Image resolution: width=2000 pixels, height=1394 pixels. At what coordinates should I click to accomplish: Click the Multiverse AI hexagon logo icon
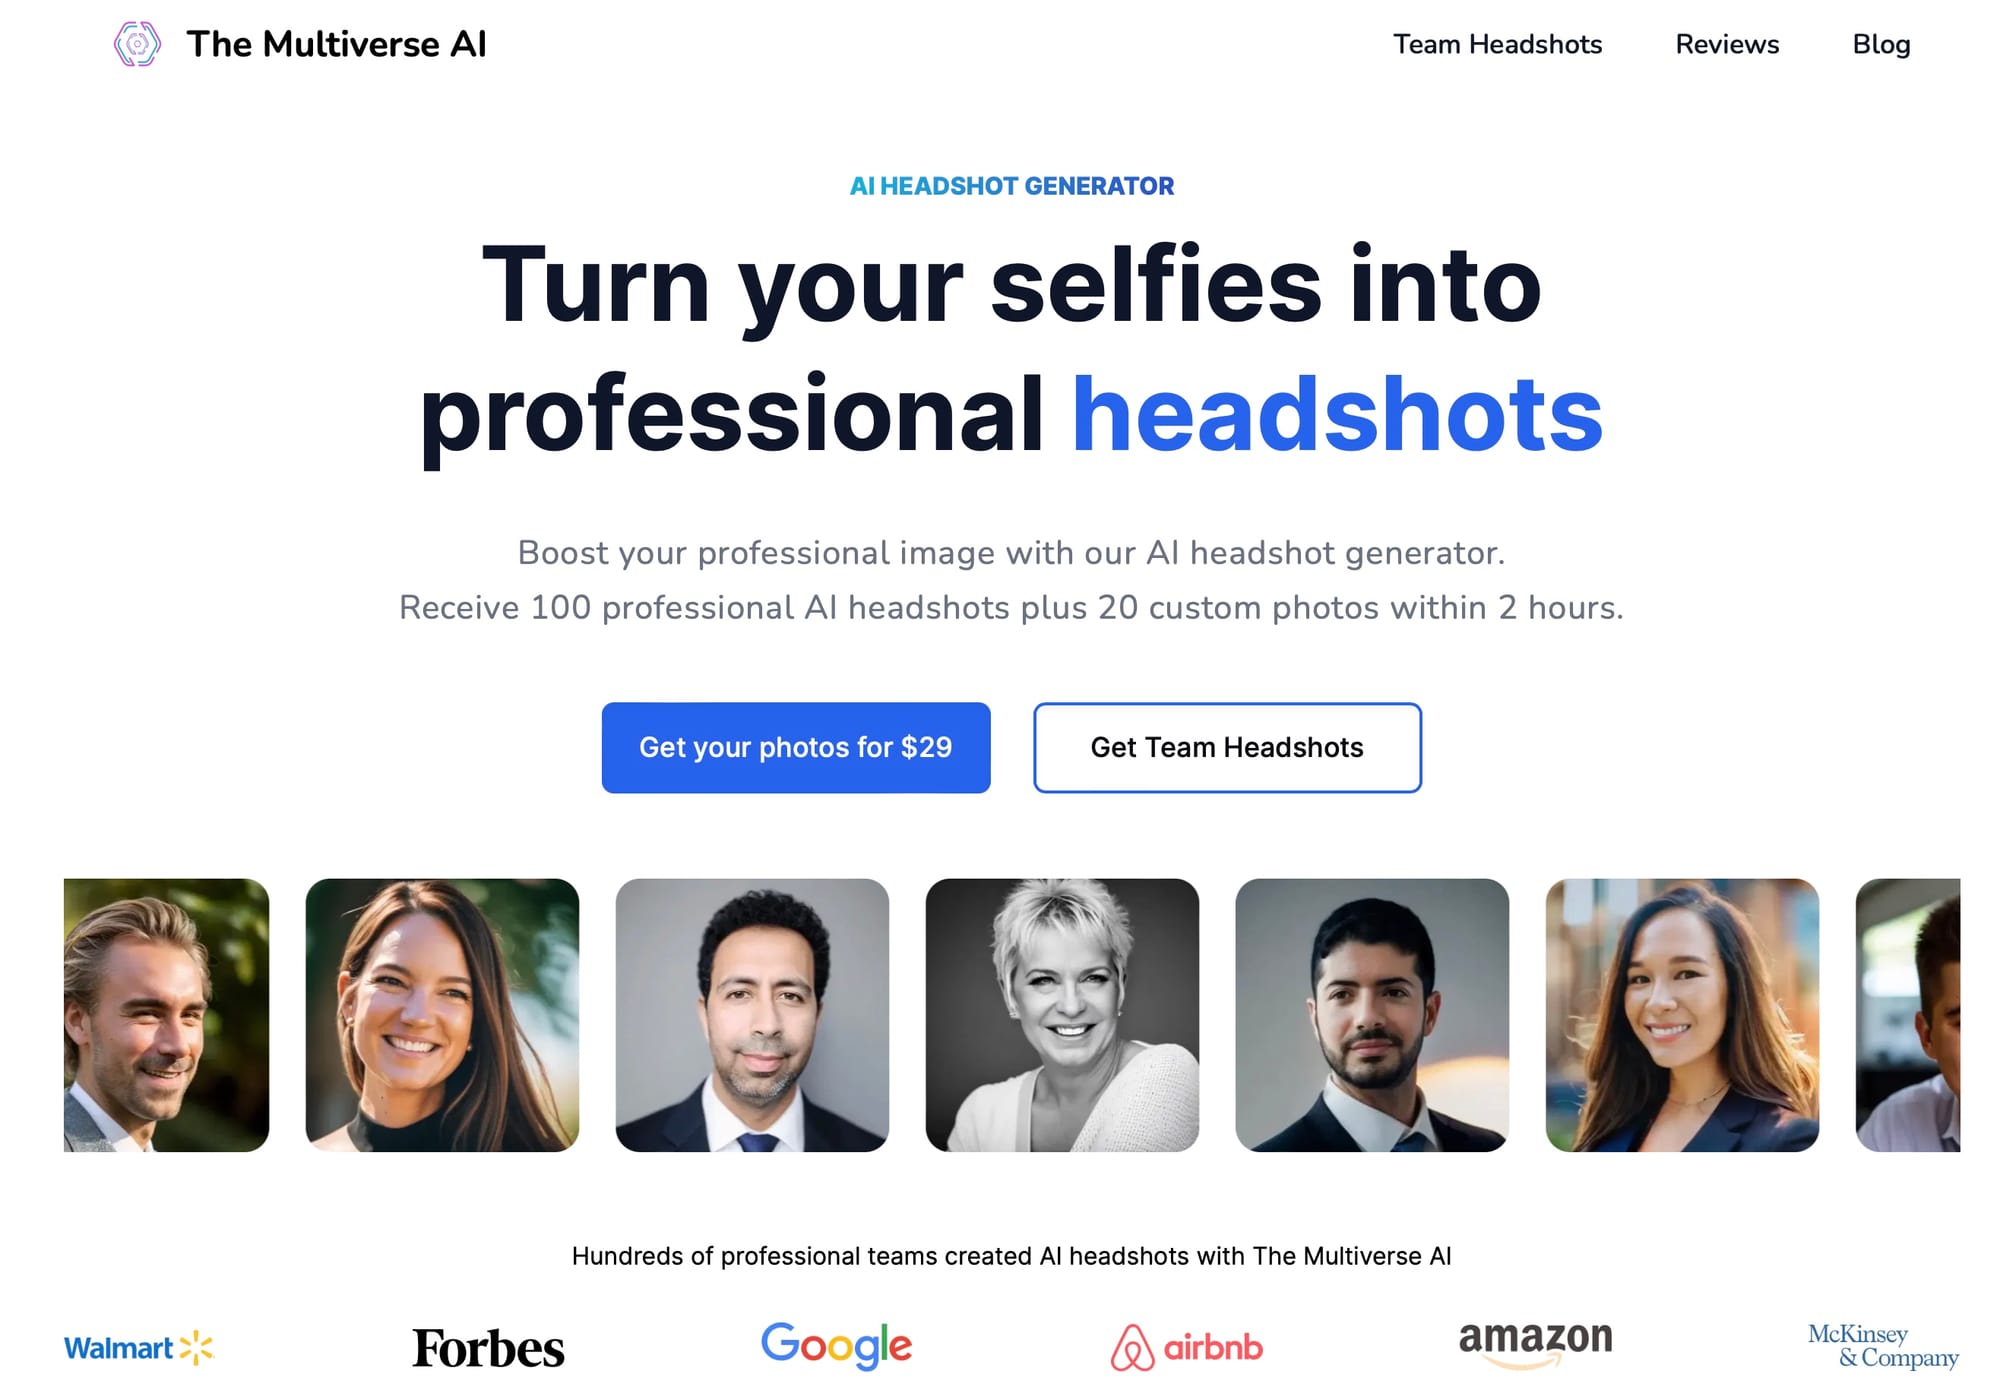coord(137,44)
